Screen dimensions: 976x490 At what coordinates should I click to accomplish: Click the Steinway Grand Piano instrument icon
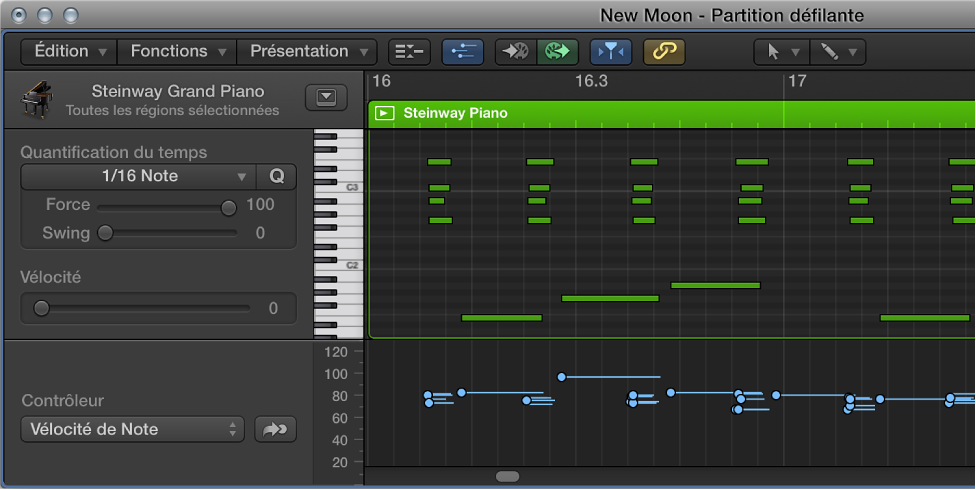tap(37, 100)
